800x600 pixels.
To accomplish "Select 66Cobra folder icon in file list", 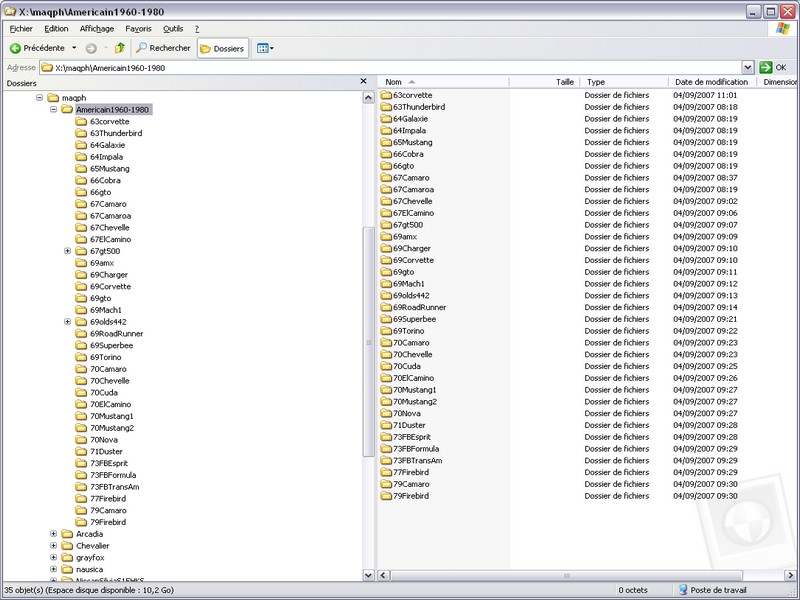I will (386, 154).
